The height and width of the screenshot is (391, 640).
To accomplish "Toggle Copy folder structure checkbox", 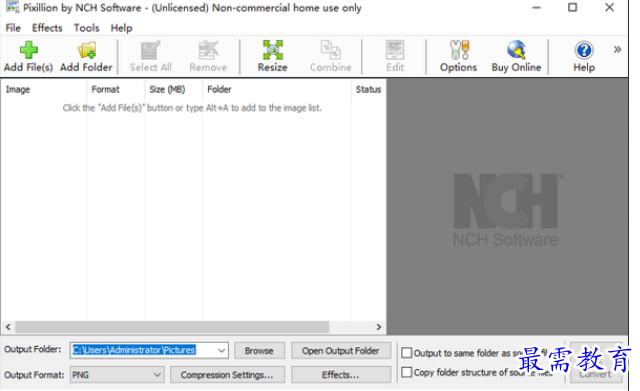I will [407, 372].
